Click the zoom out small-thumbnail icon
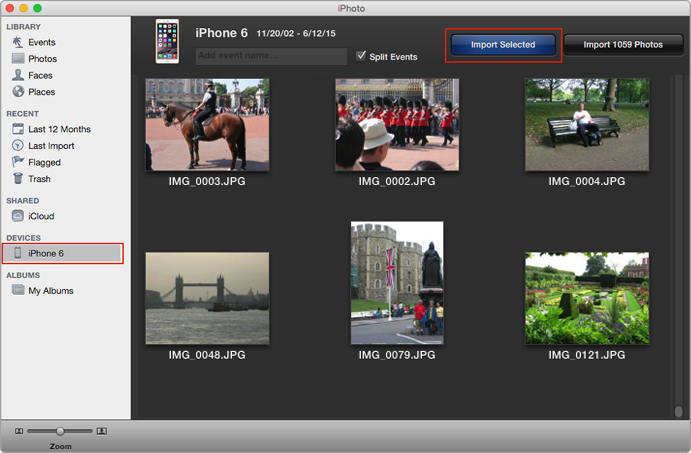This screenshot has height=453, width=691. coord(19,431)
